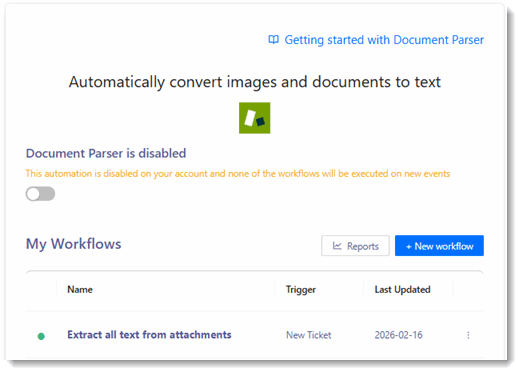Click the Document Parser is disabled heading
This screenshot has height=370, width=518.
[x=106, y=153]
